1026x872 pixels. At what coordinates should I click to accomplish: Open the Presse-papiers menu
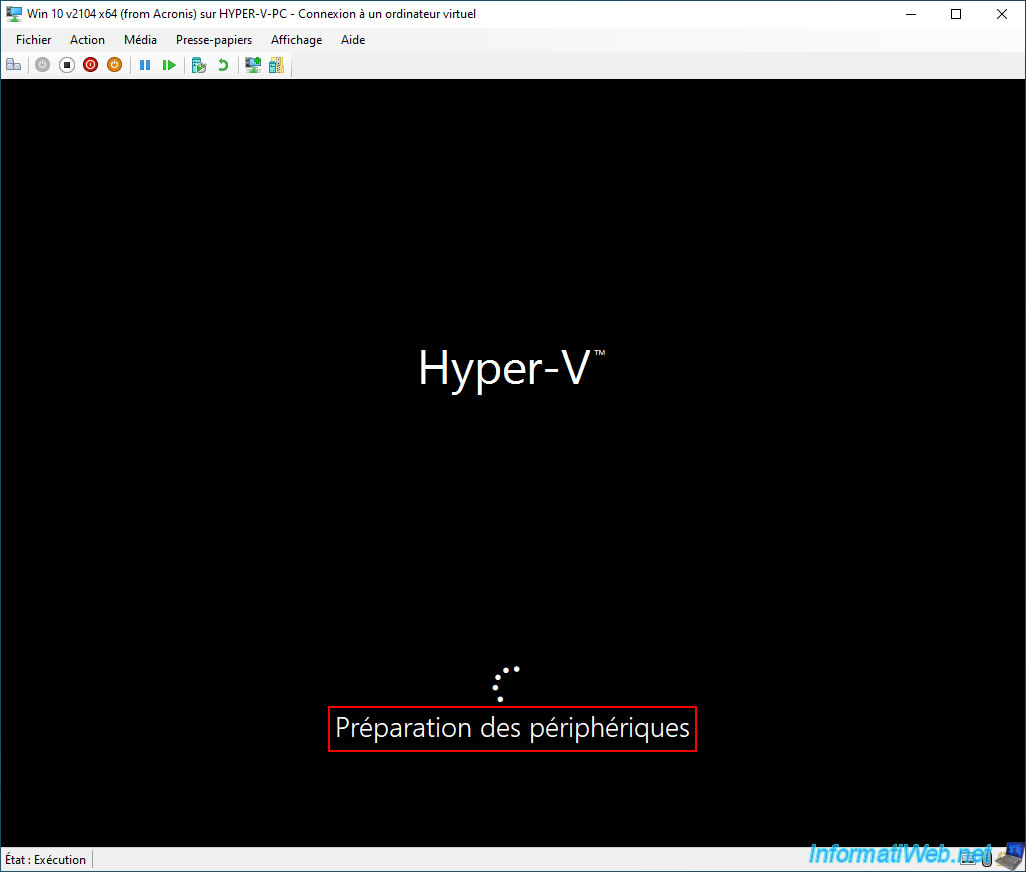214,40
